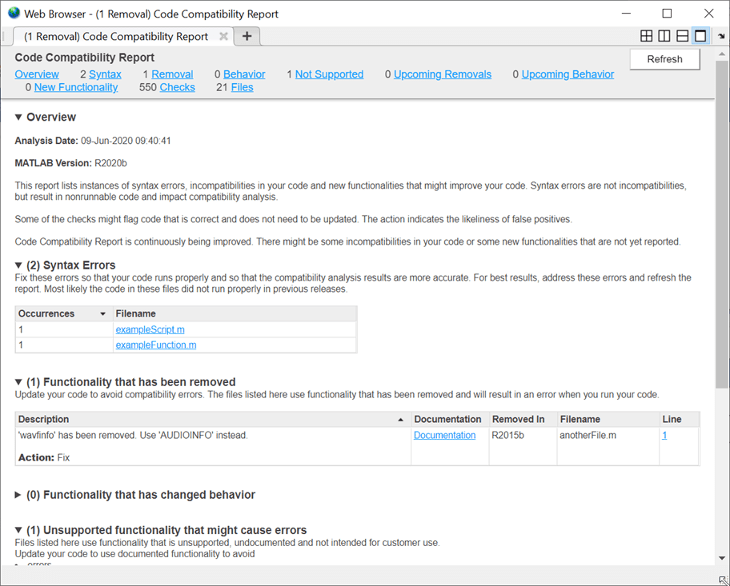Click the vertical scrollbar thumb
The height and width of the screenshot is (586, 730).
click(x=722, y=223)
